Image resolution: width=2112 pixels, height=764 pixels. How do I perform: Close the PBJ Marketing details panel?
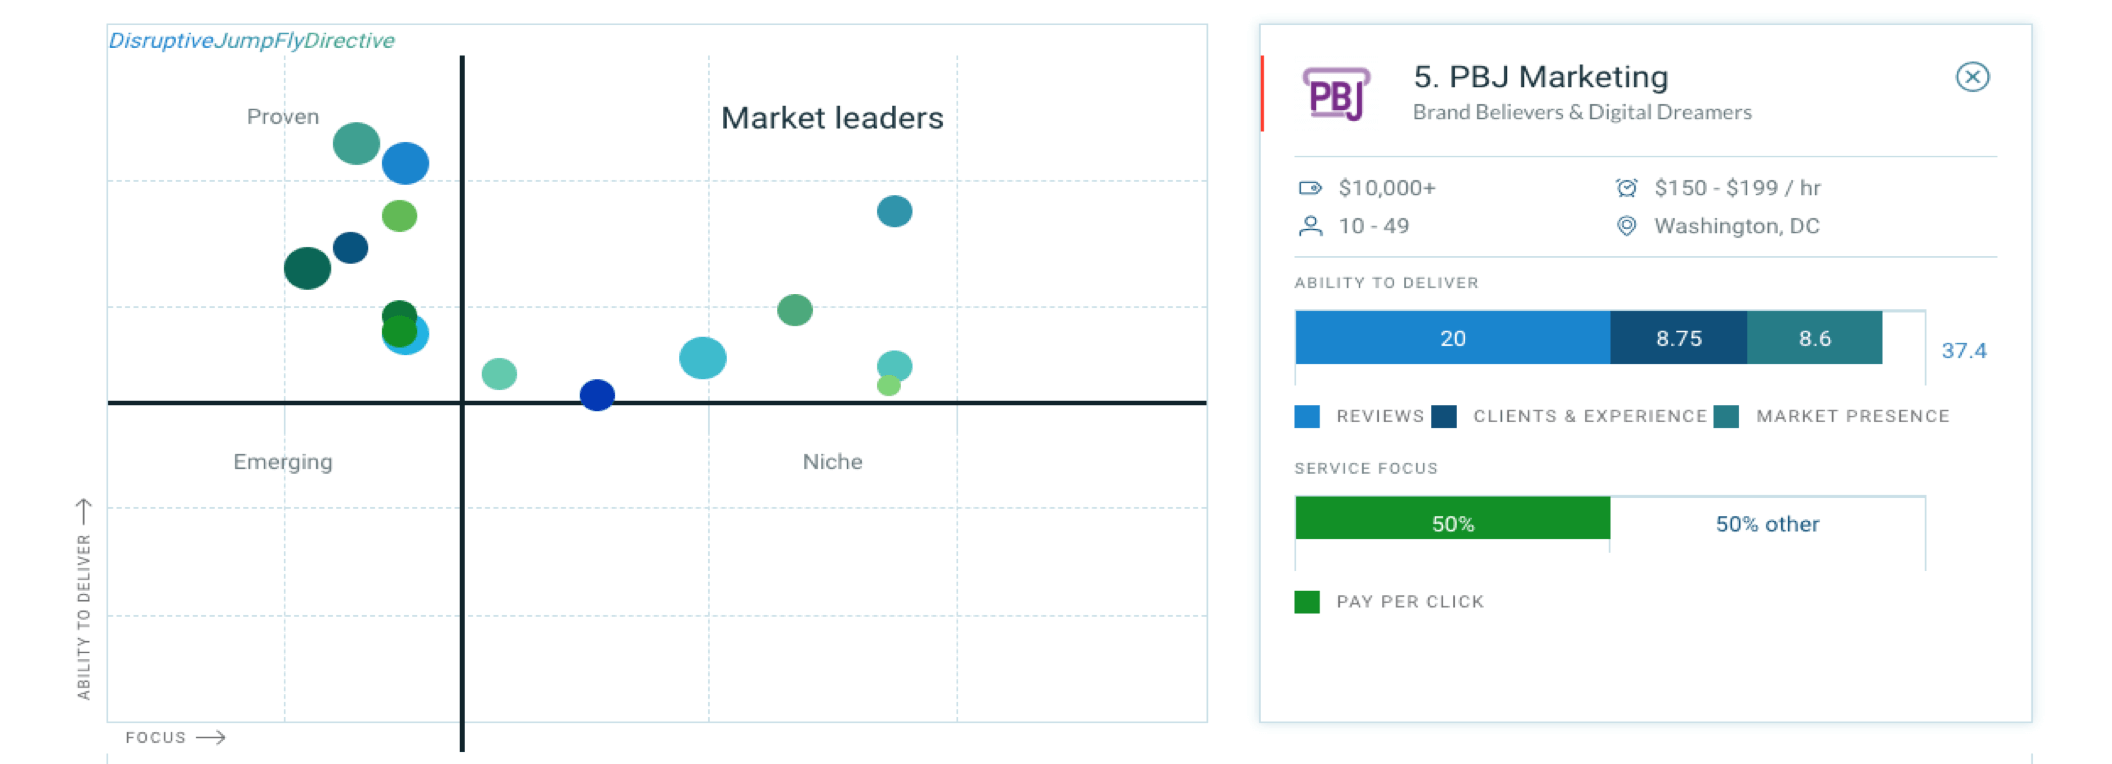tap(1972, 77)
